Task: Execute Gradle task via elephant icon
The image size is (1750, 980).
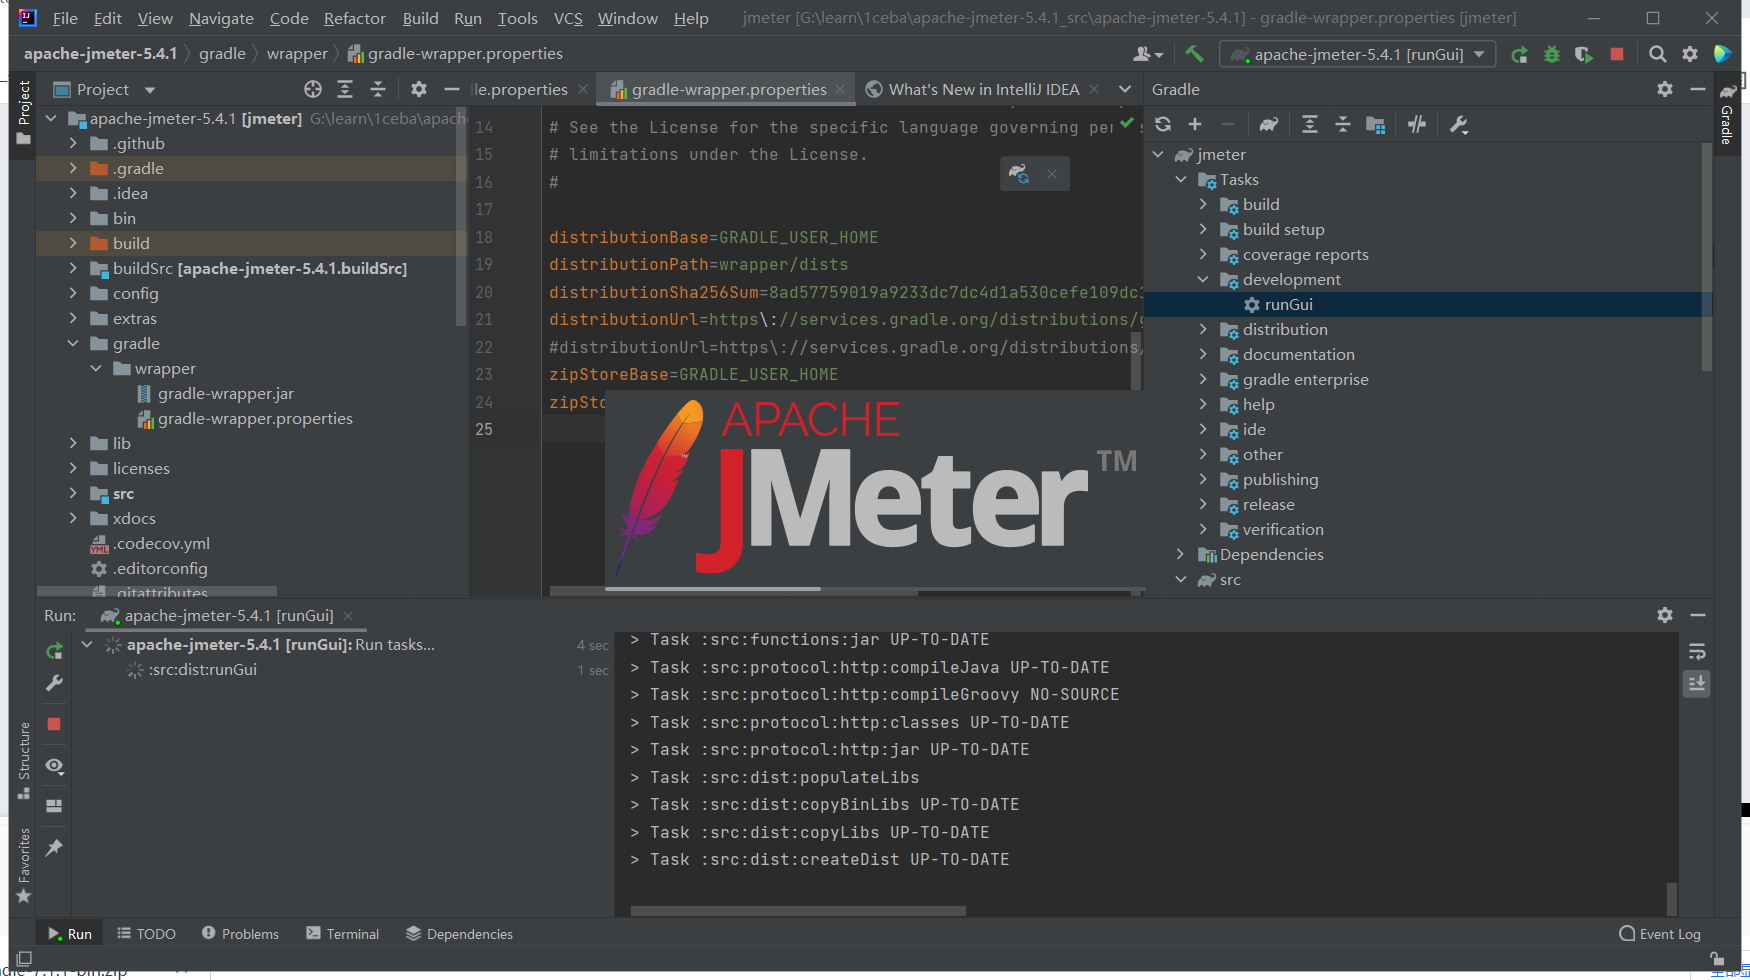Action: 1268,124
